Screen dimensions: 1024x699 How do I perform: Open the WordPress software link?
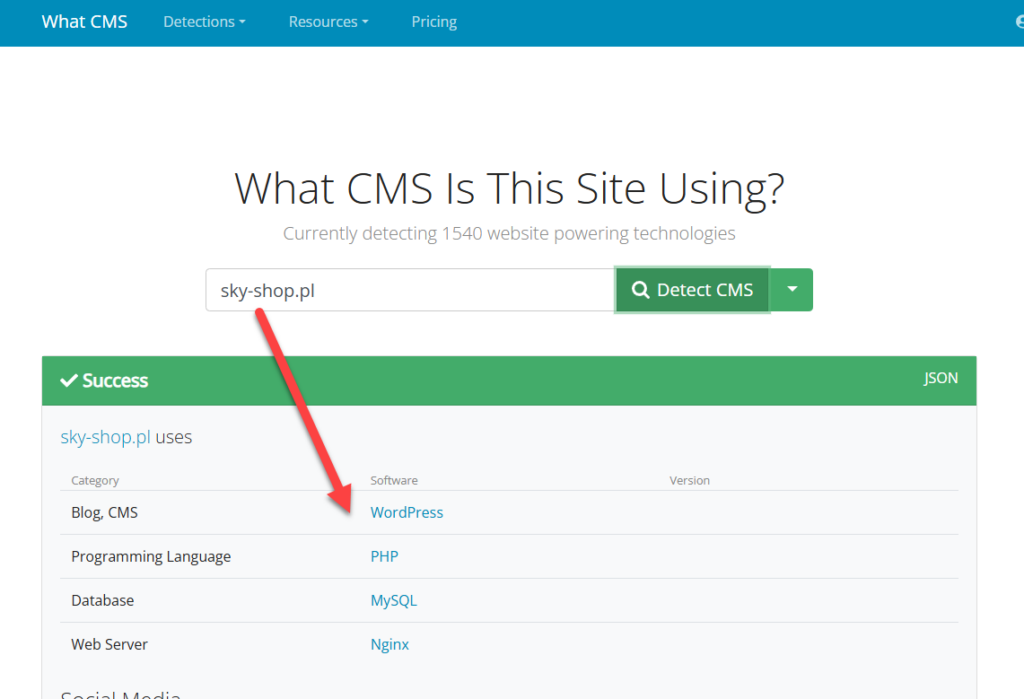406,512
